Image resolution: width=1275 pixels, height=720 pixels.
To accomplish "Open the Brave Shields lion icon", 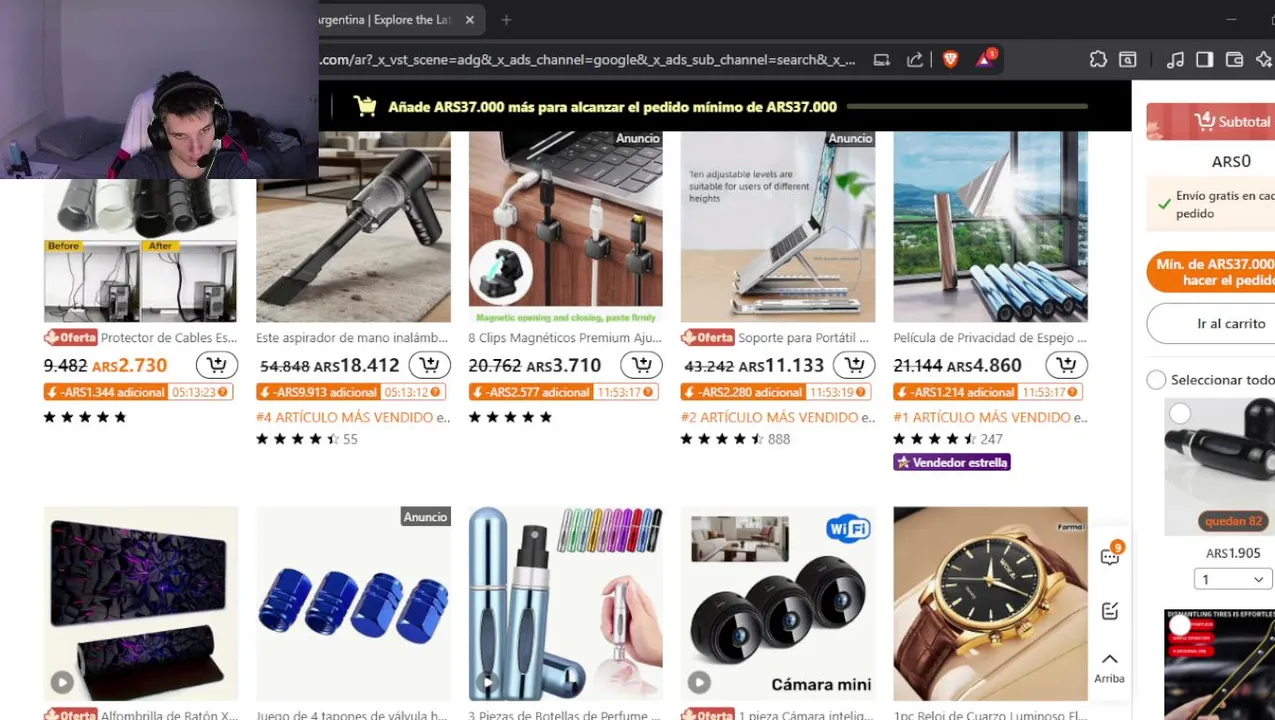I will pos(950,59).
